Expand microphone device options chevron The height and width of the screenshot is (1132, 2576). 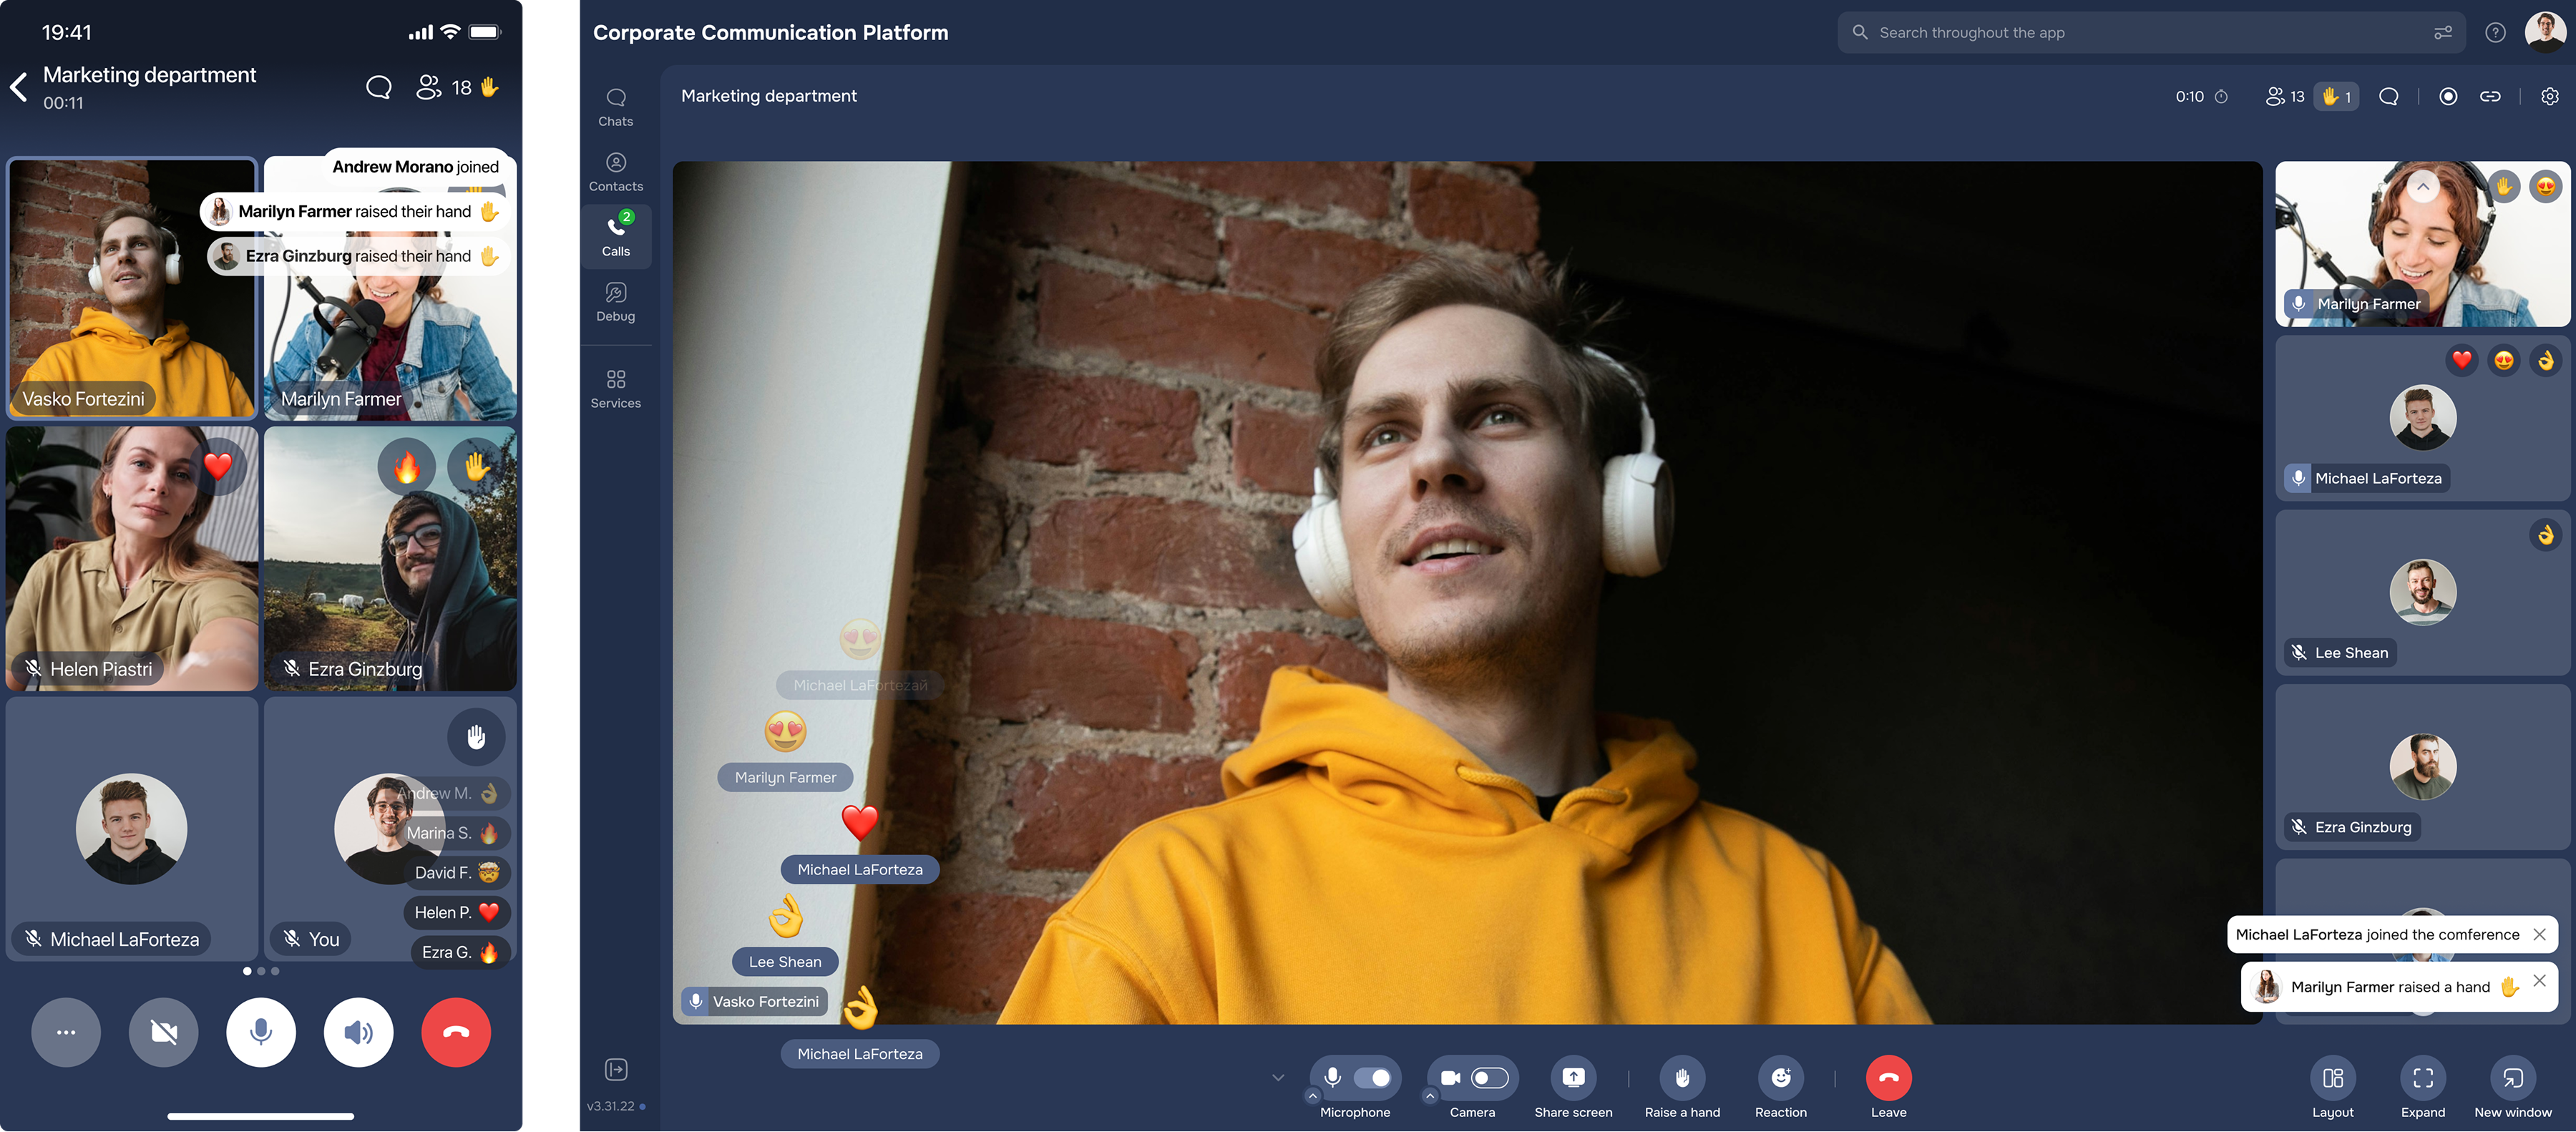pos(1312,1096)
